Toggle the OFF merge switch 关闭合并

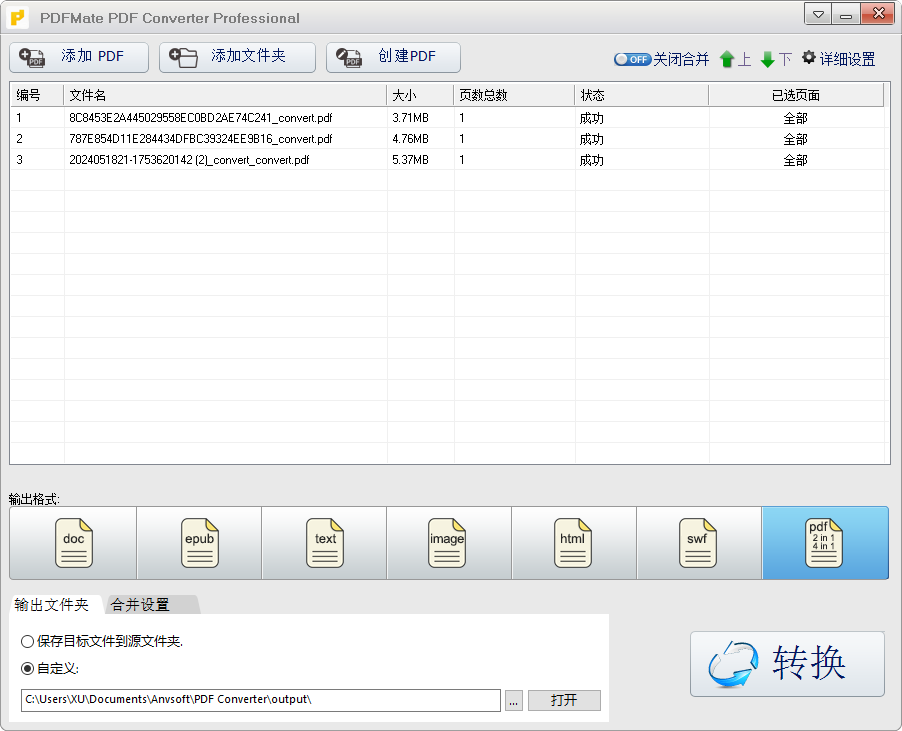tap(632, 59)
